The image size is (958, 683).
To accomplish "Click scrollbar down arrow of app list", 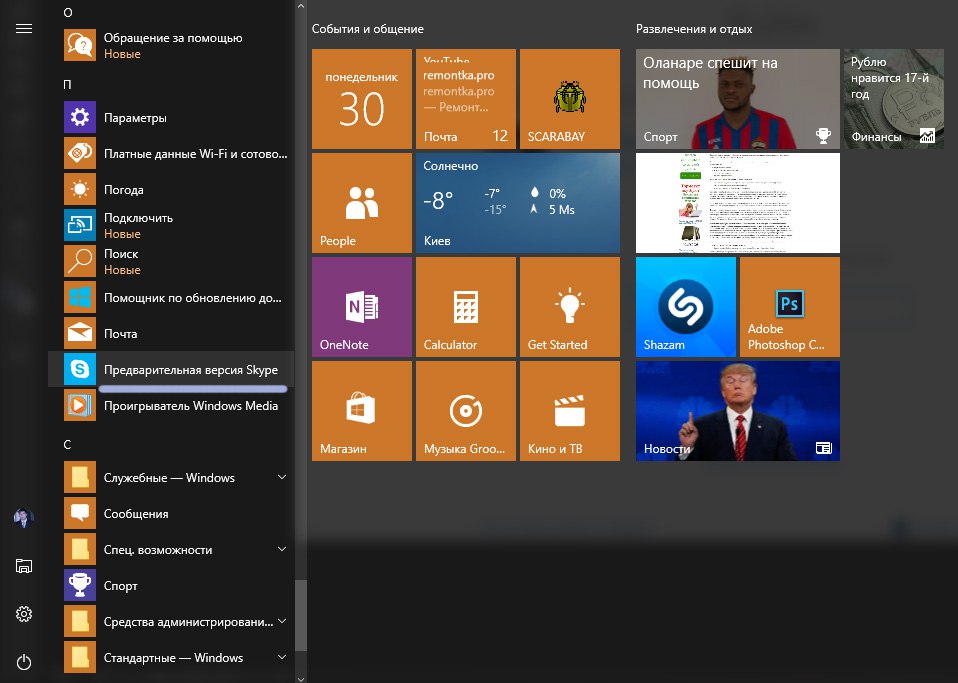I will click(x=301, y=678).
